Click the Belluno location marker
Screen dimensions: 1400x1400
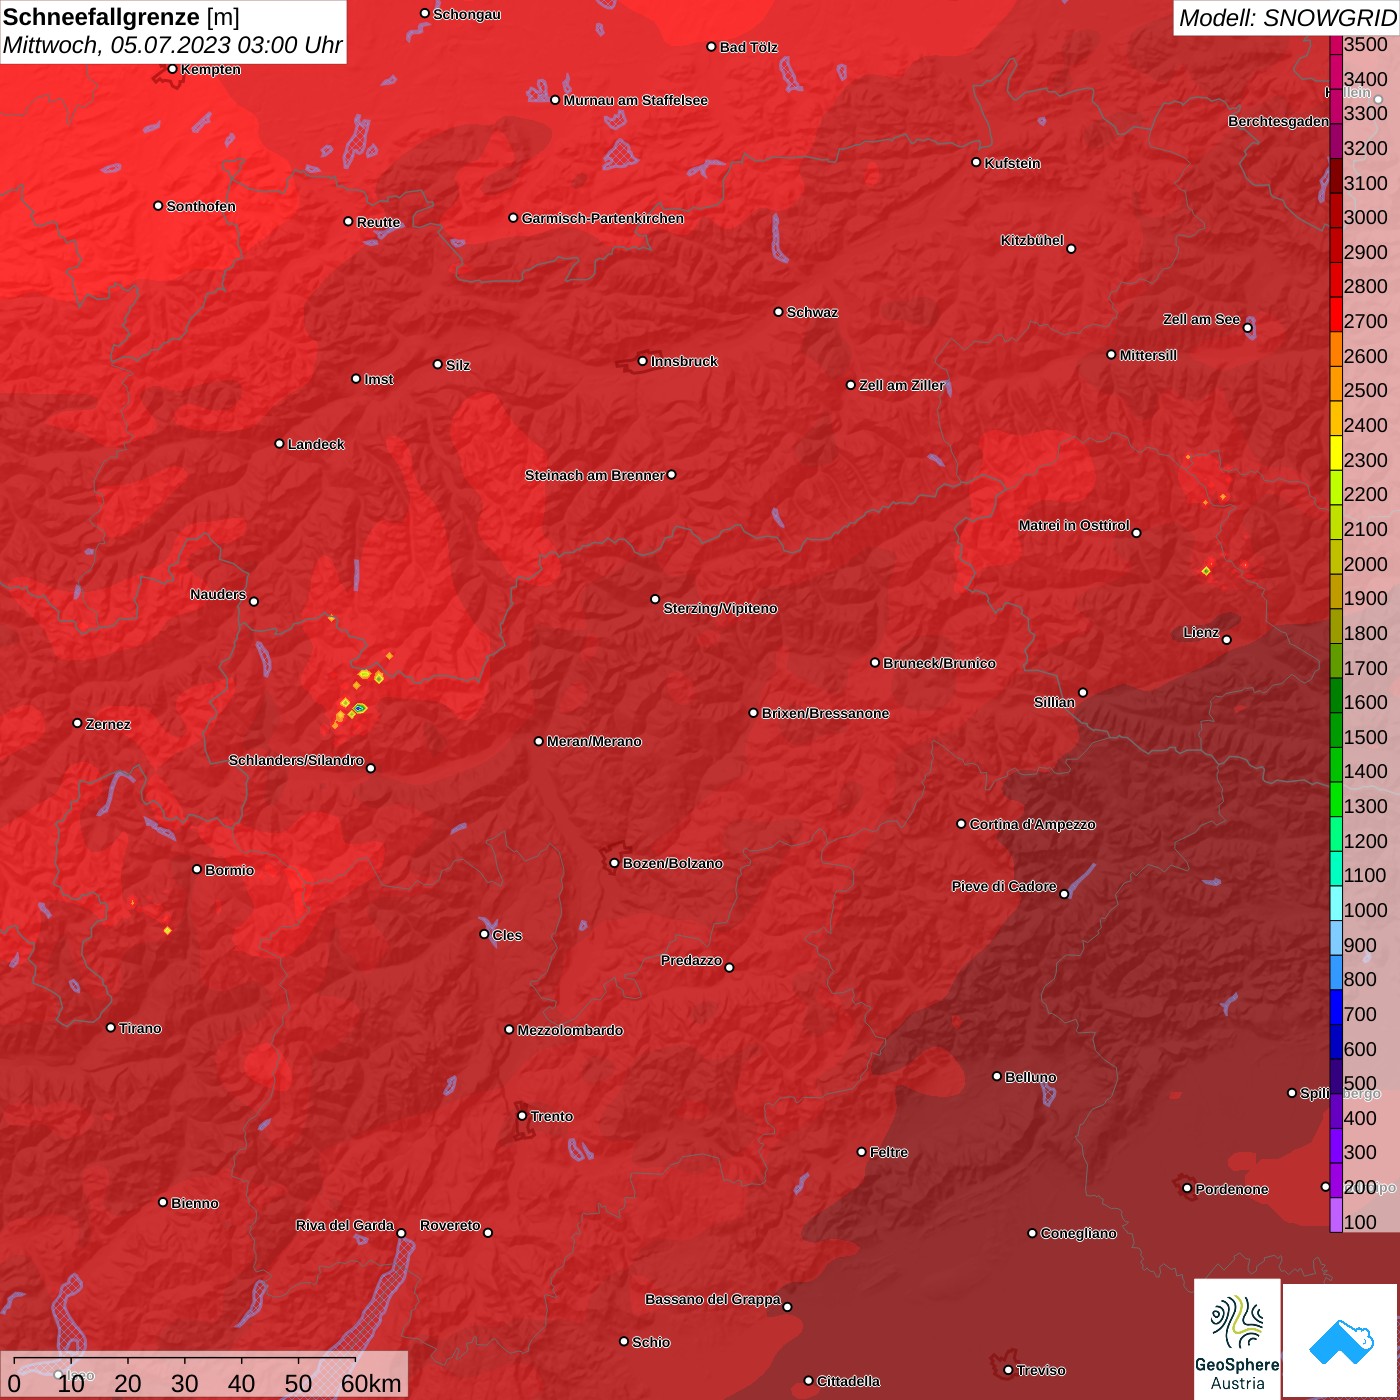(x=996, y=1076)
